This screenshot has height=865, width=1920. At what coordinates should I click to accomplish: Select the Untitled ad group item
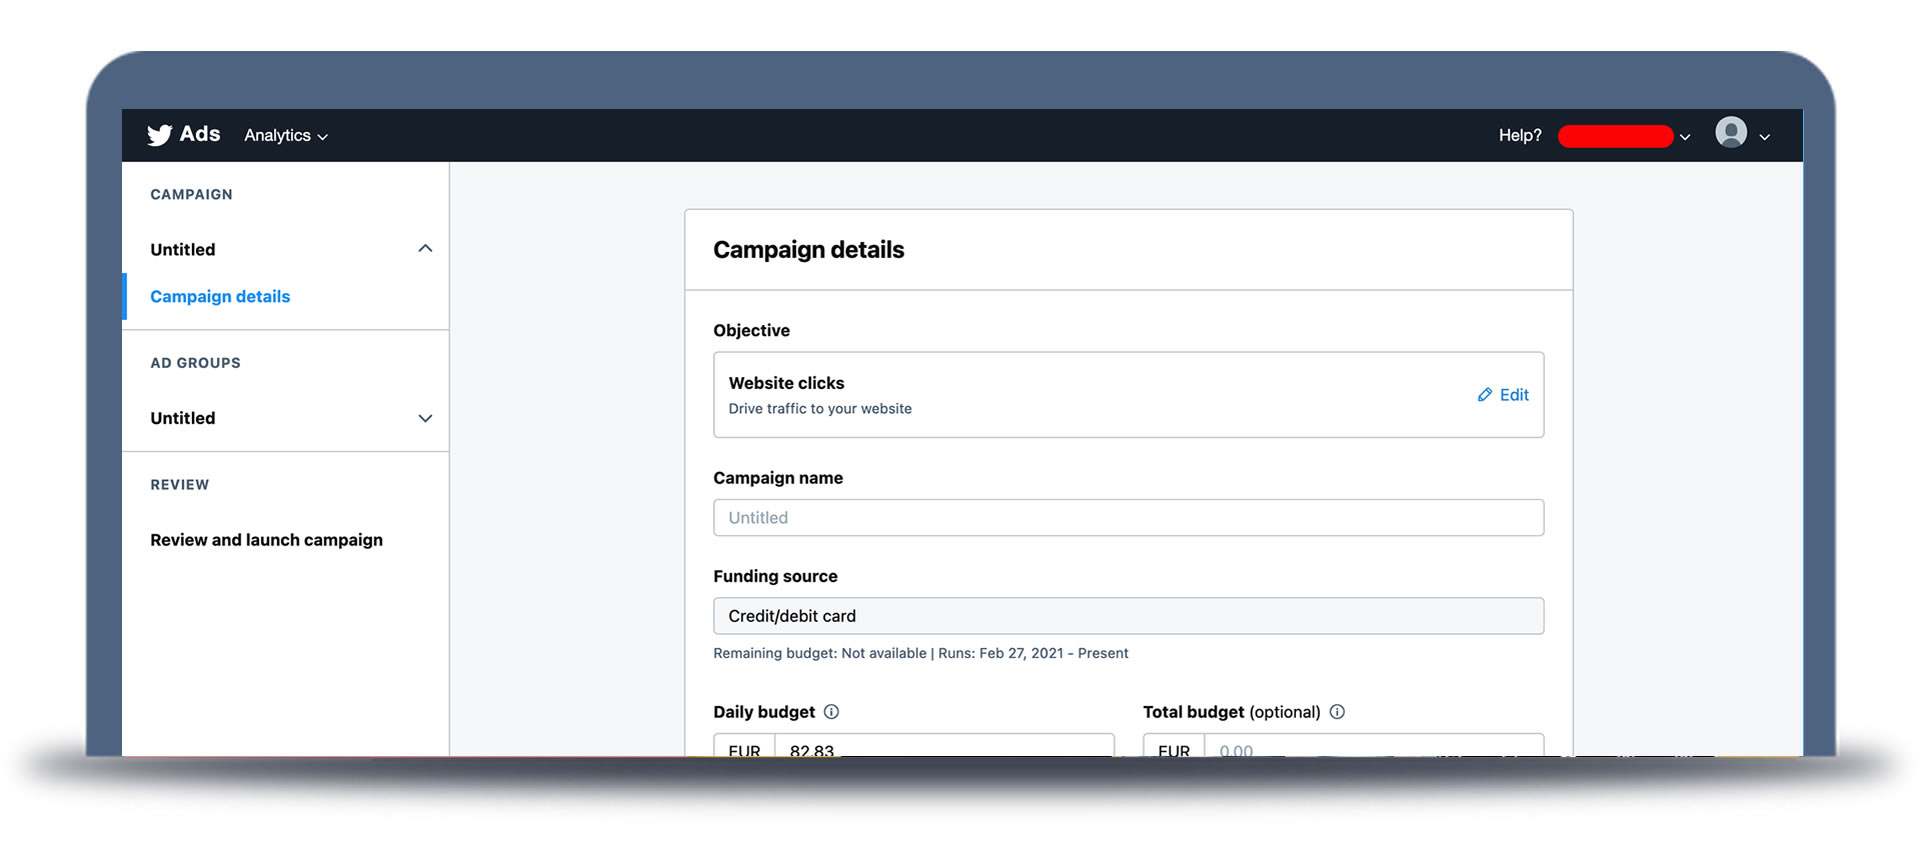183,418
